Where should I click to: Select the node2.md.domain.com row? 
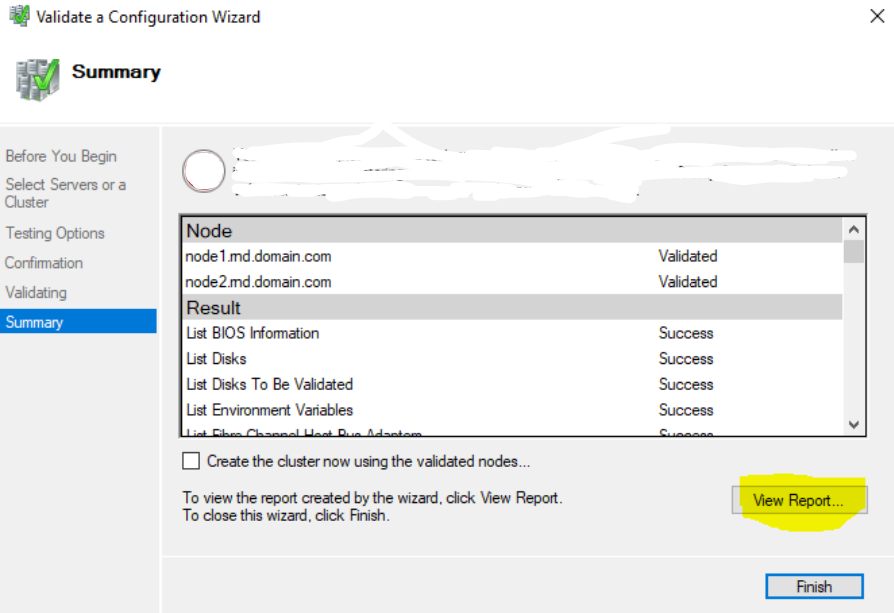click(511, 282)
